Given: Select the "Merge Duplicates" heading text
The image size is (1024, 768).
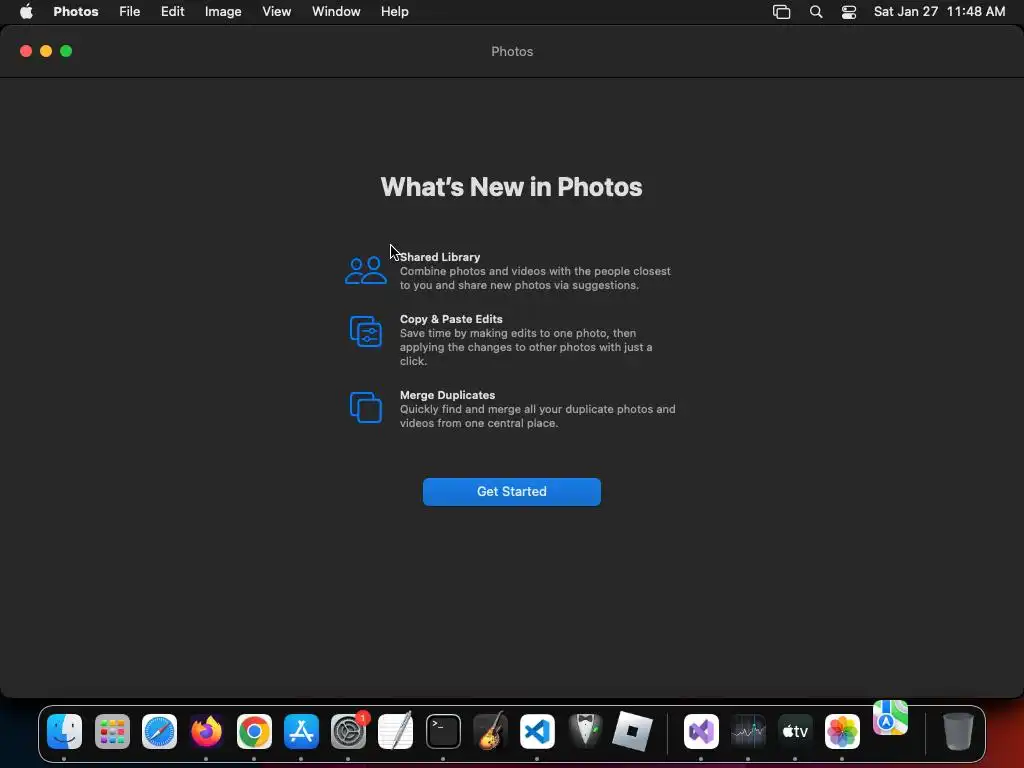Looking at the screenshot, I should (447, 395).
